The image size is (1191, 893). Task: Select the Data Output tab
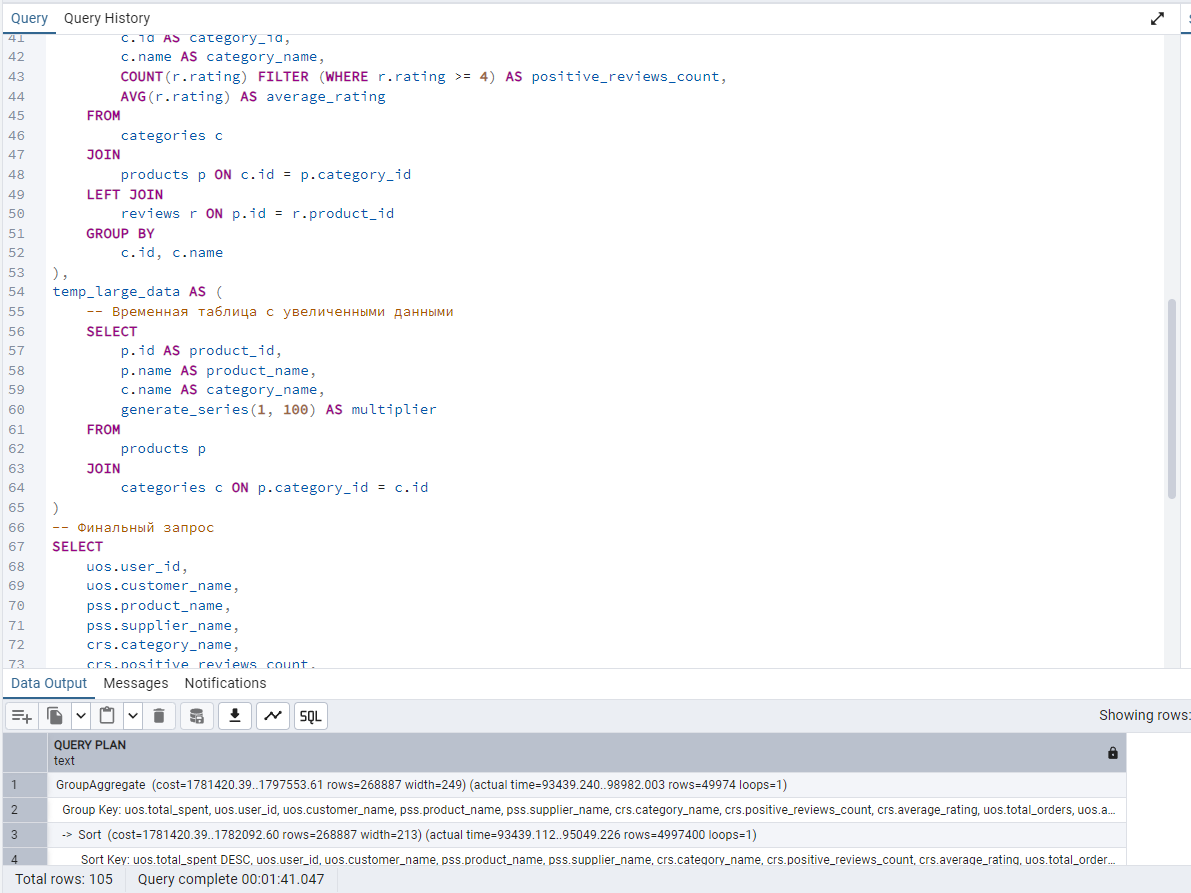pyautogui.click(x=49, y=683)
